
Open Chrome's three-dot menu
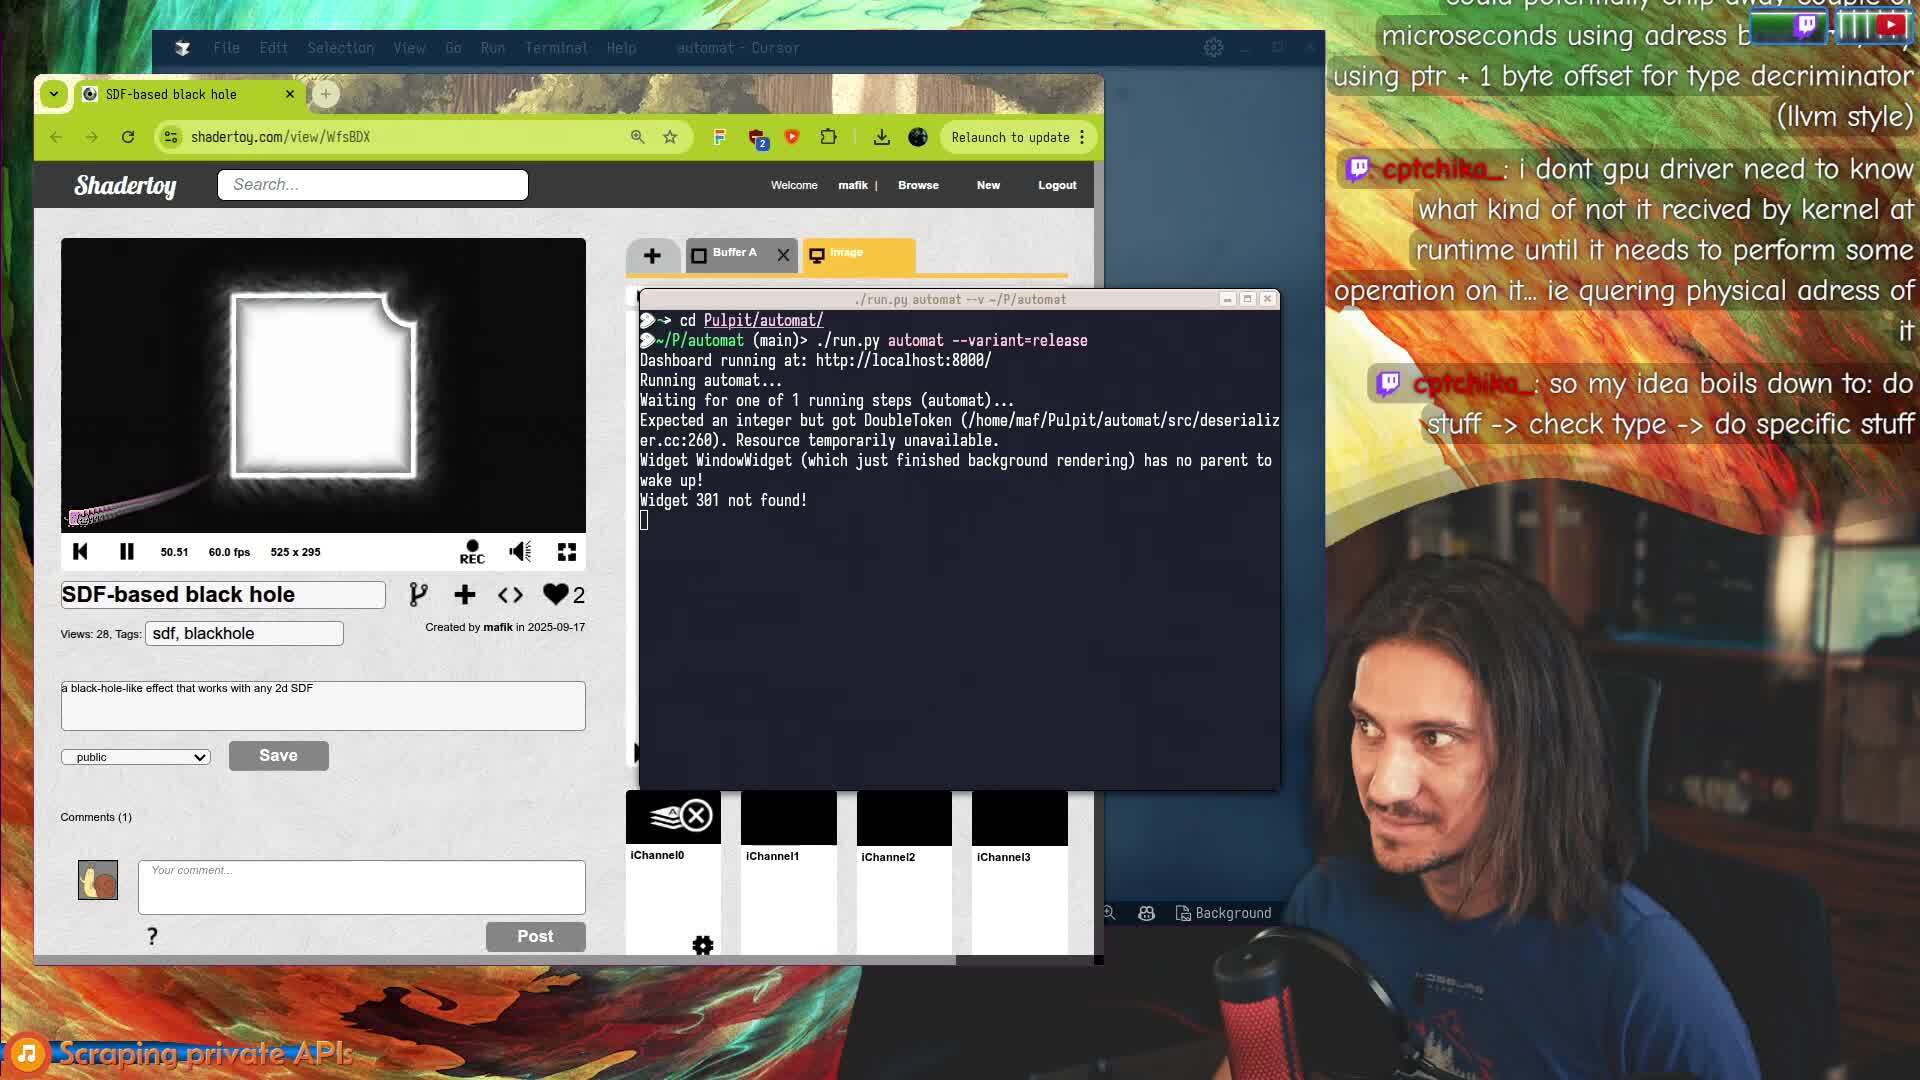click(1083, 137)
